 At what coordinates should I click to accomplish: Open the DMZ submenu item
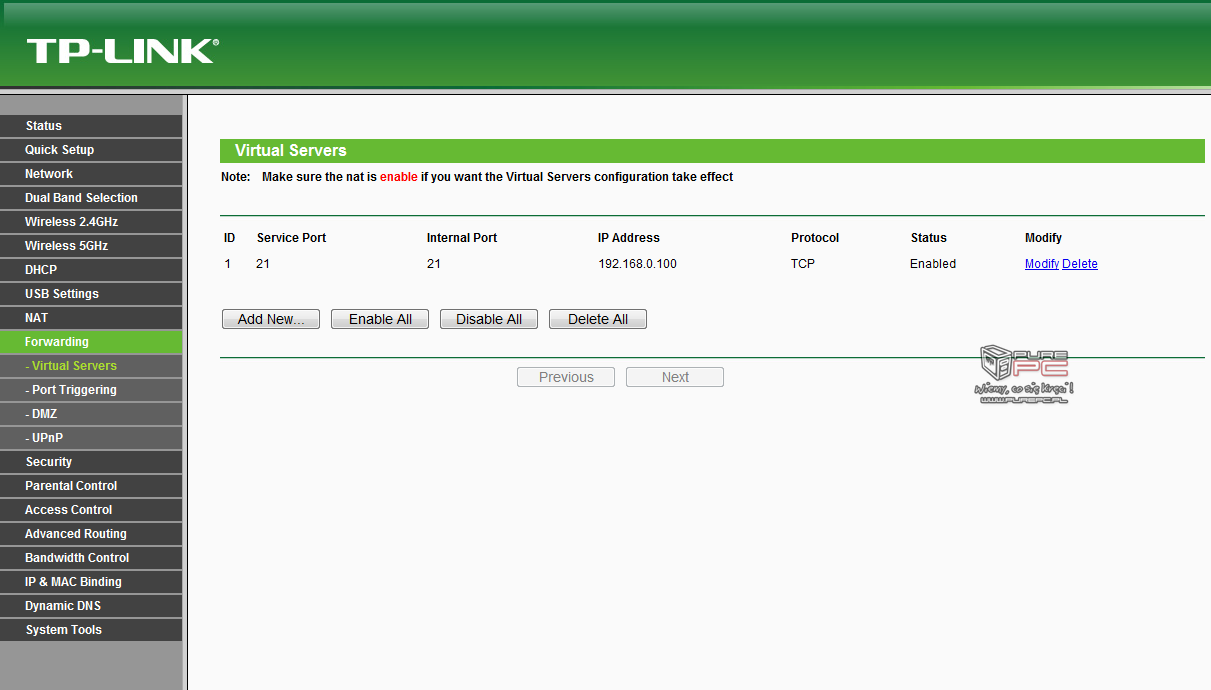[x=42, y=414]
